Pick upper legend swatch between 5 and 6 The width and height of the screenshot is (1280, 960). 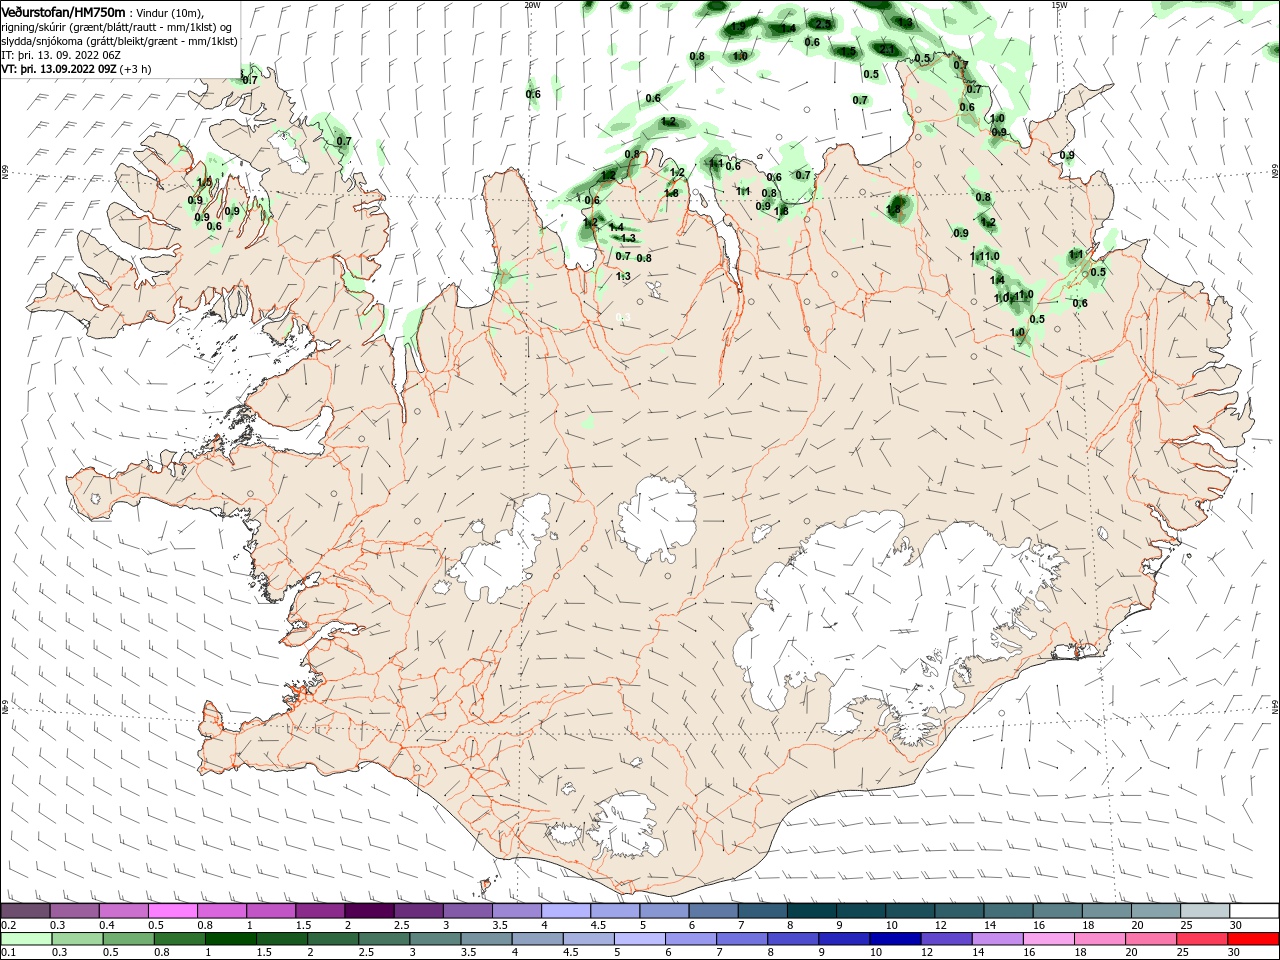pos(664,911)
